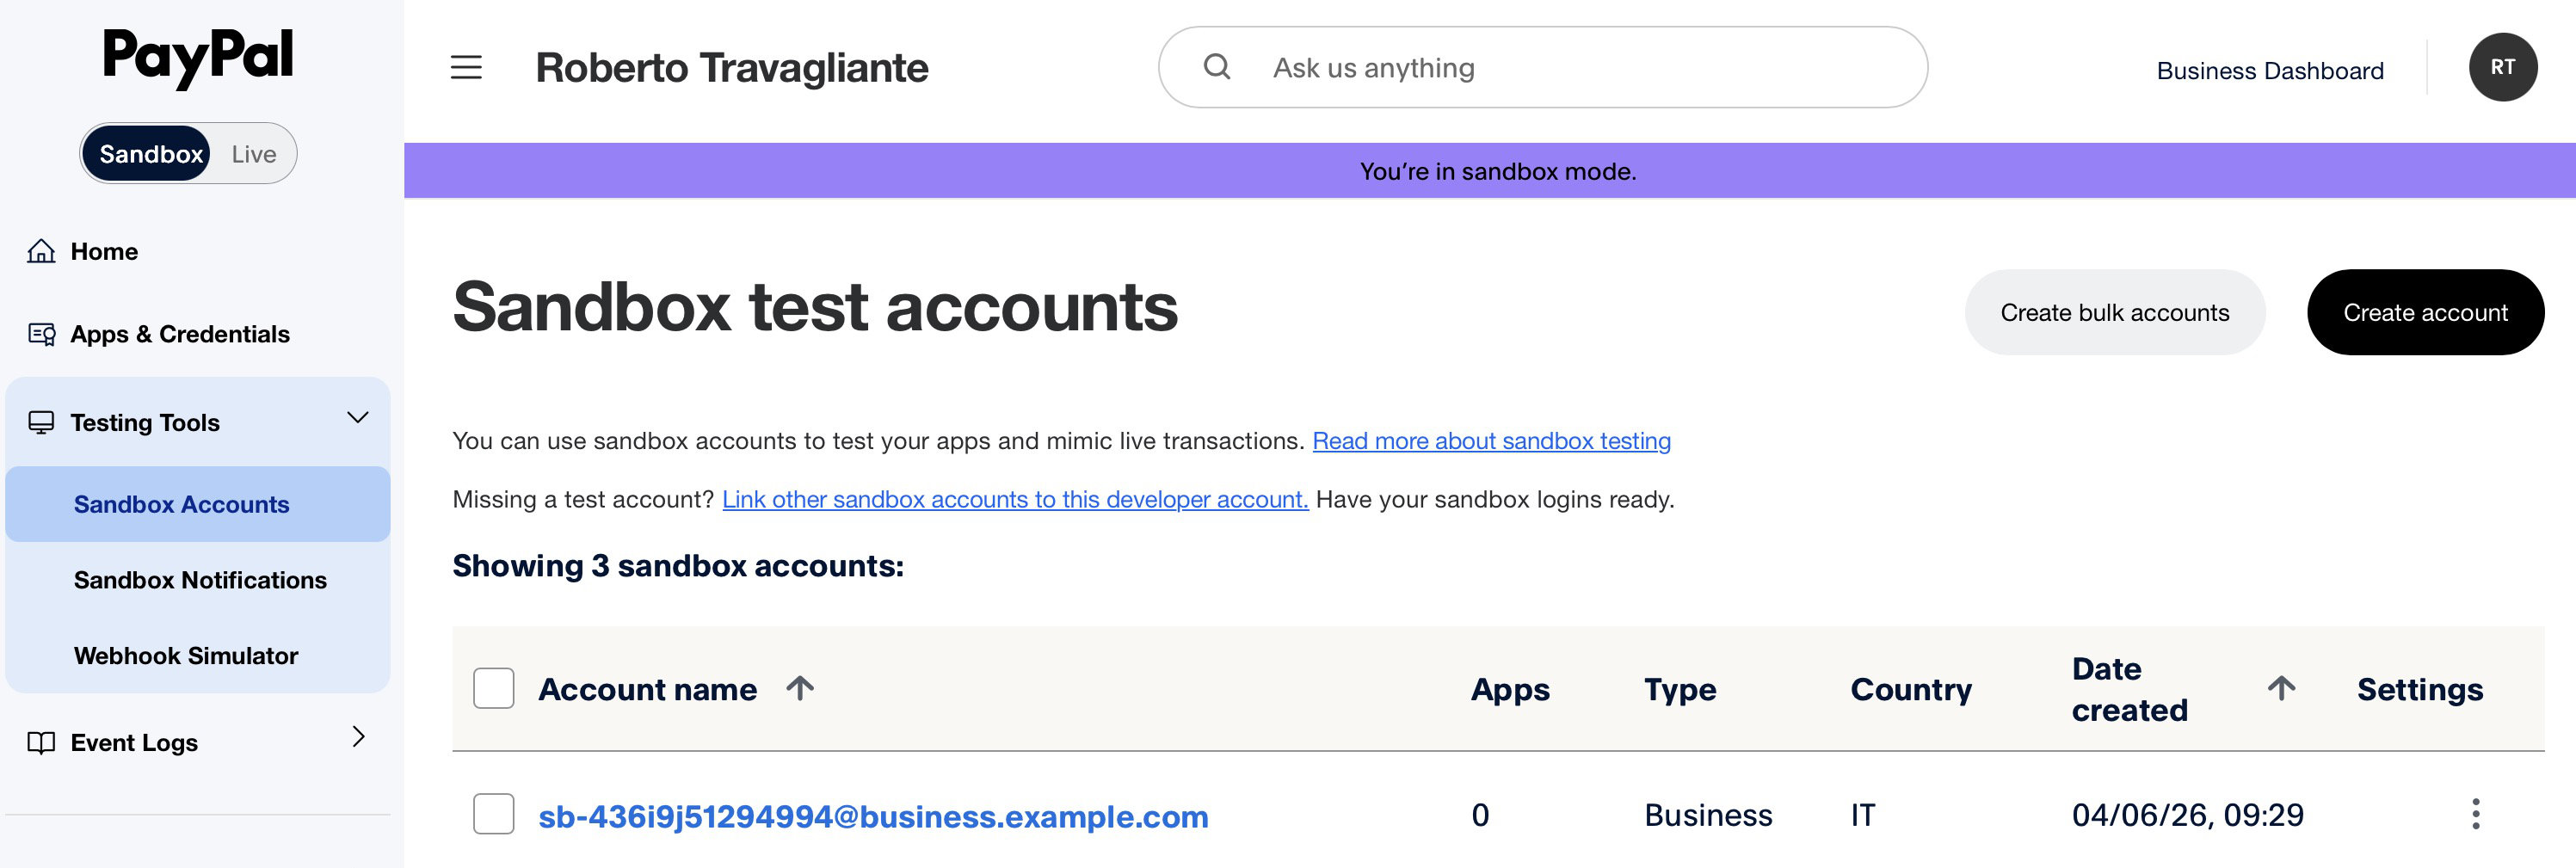The image size is (2576, 868).
Task: Click the sandbox mode banner text
Action: point(1497,171)
